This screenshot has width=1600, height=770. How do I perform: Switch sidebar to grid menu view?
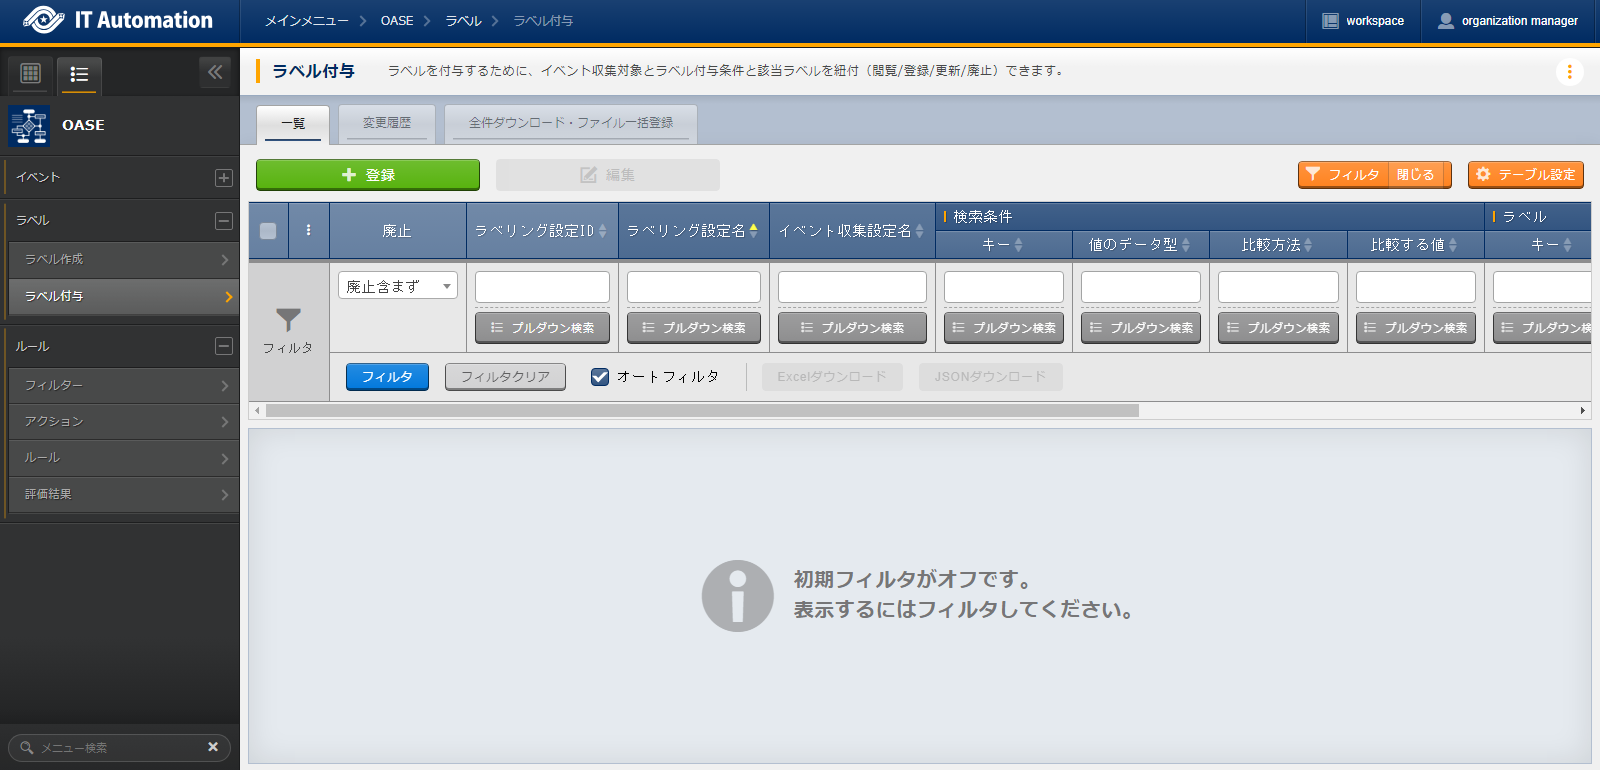(x=31, y=73)
